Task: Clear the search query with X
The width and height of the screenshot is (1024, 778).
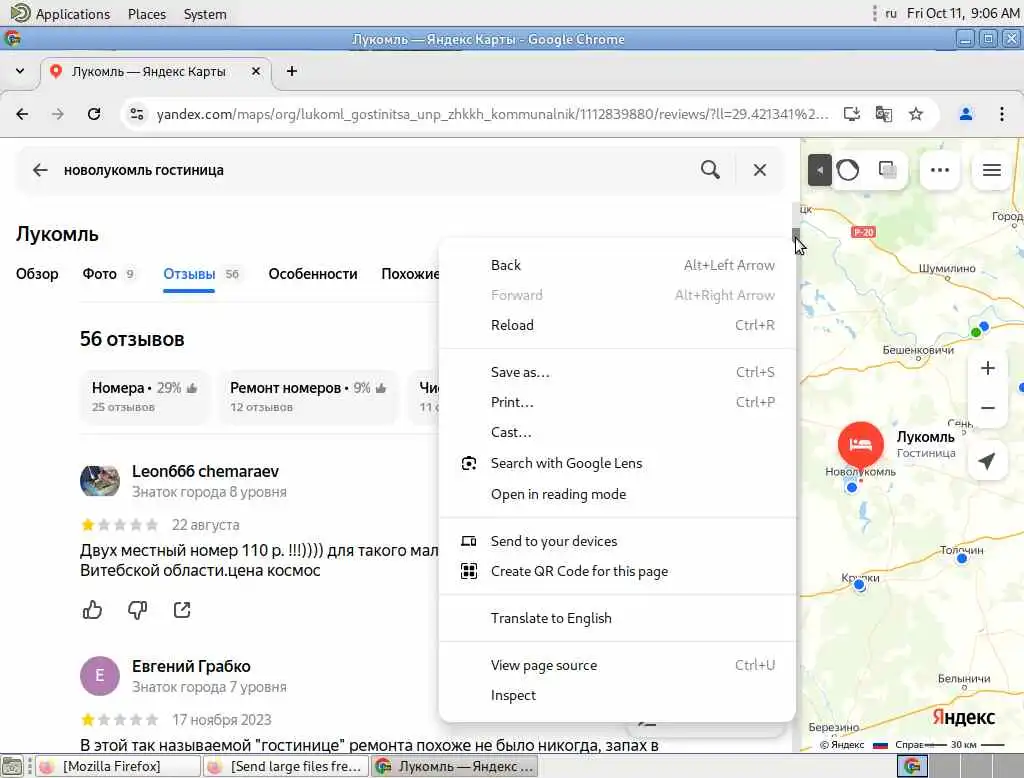Action: click(760, 170)
